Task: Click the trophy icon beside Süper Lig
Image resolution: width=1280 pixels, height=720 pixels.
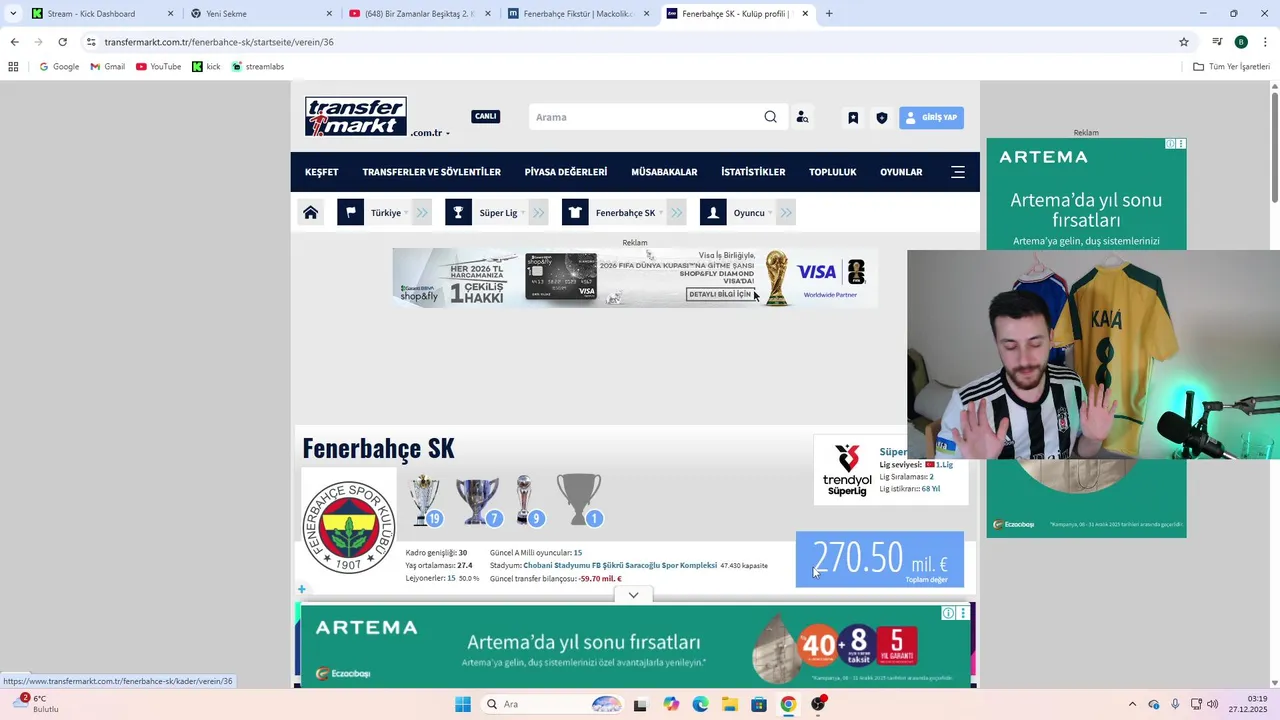Action: click(x=458, y=212)
